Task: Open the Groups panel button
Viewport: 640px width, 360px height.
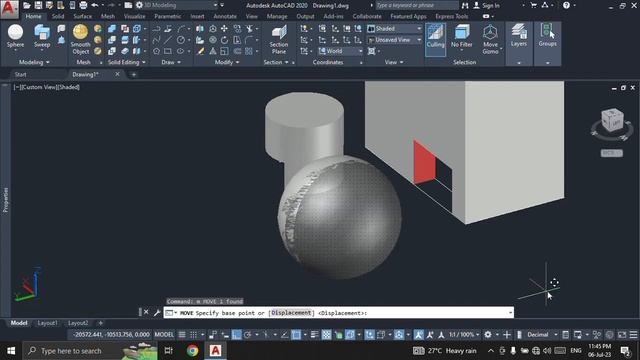Action: pyautogui.click(x=547, y=36)
